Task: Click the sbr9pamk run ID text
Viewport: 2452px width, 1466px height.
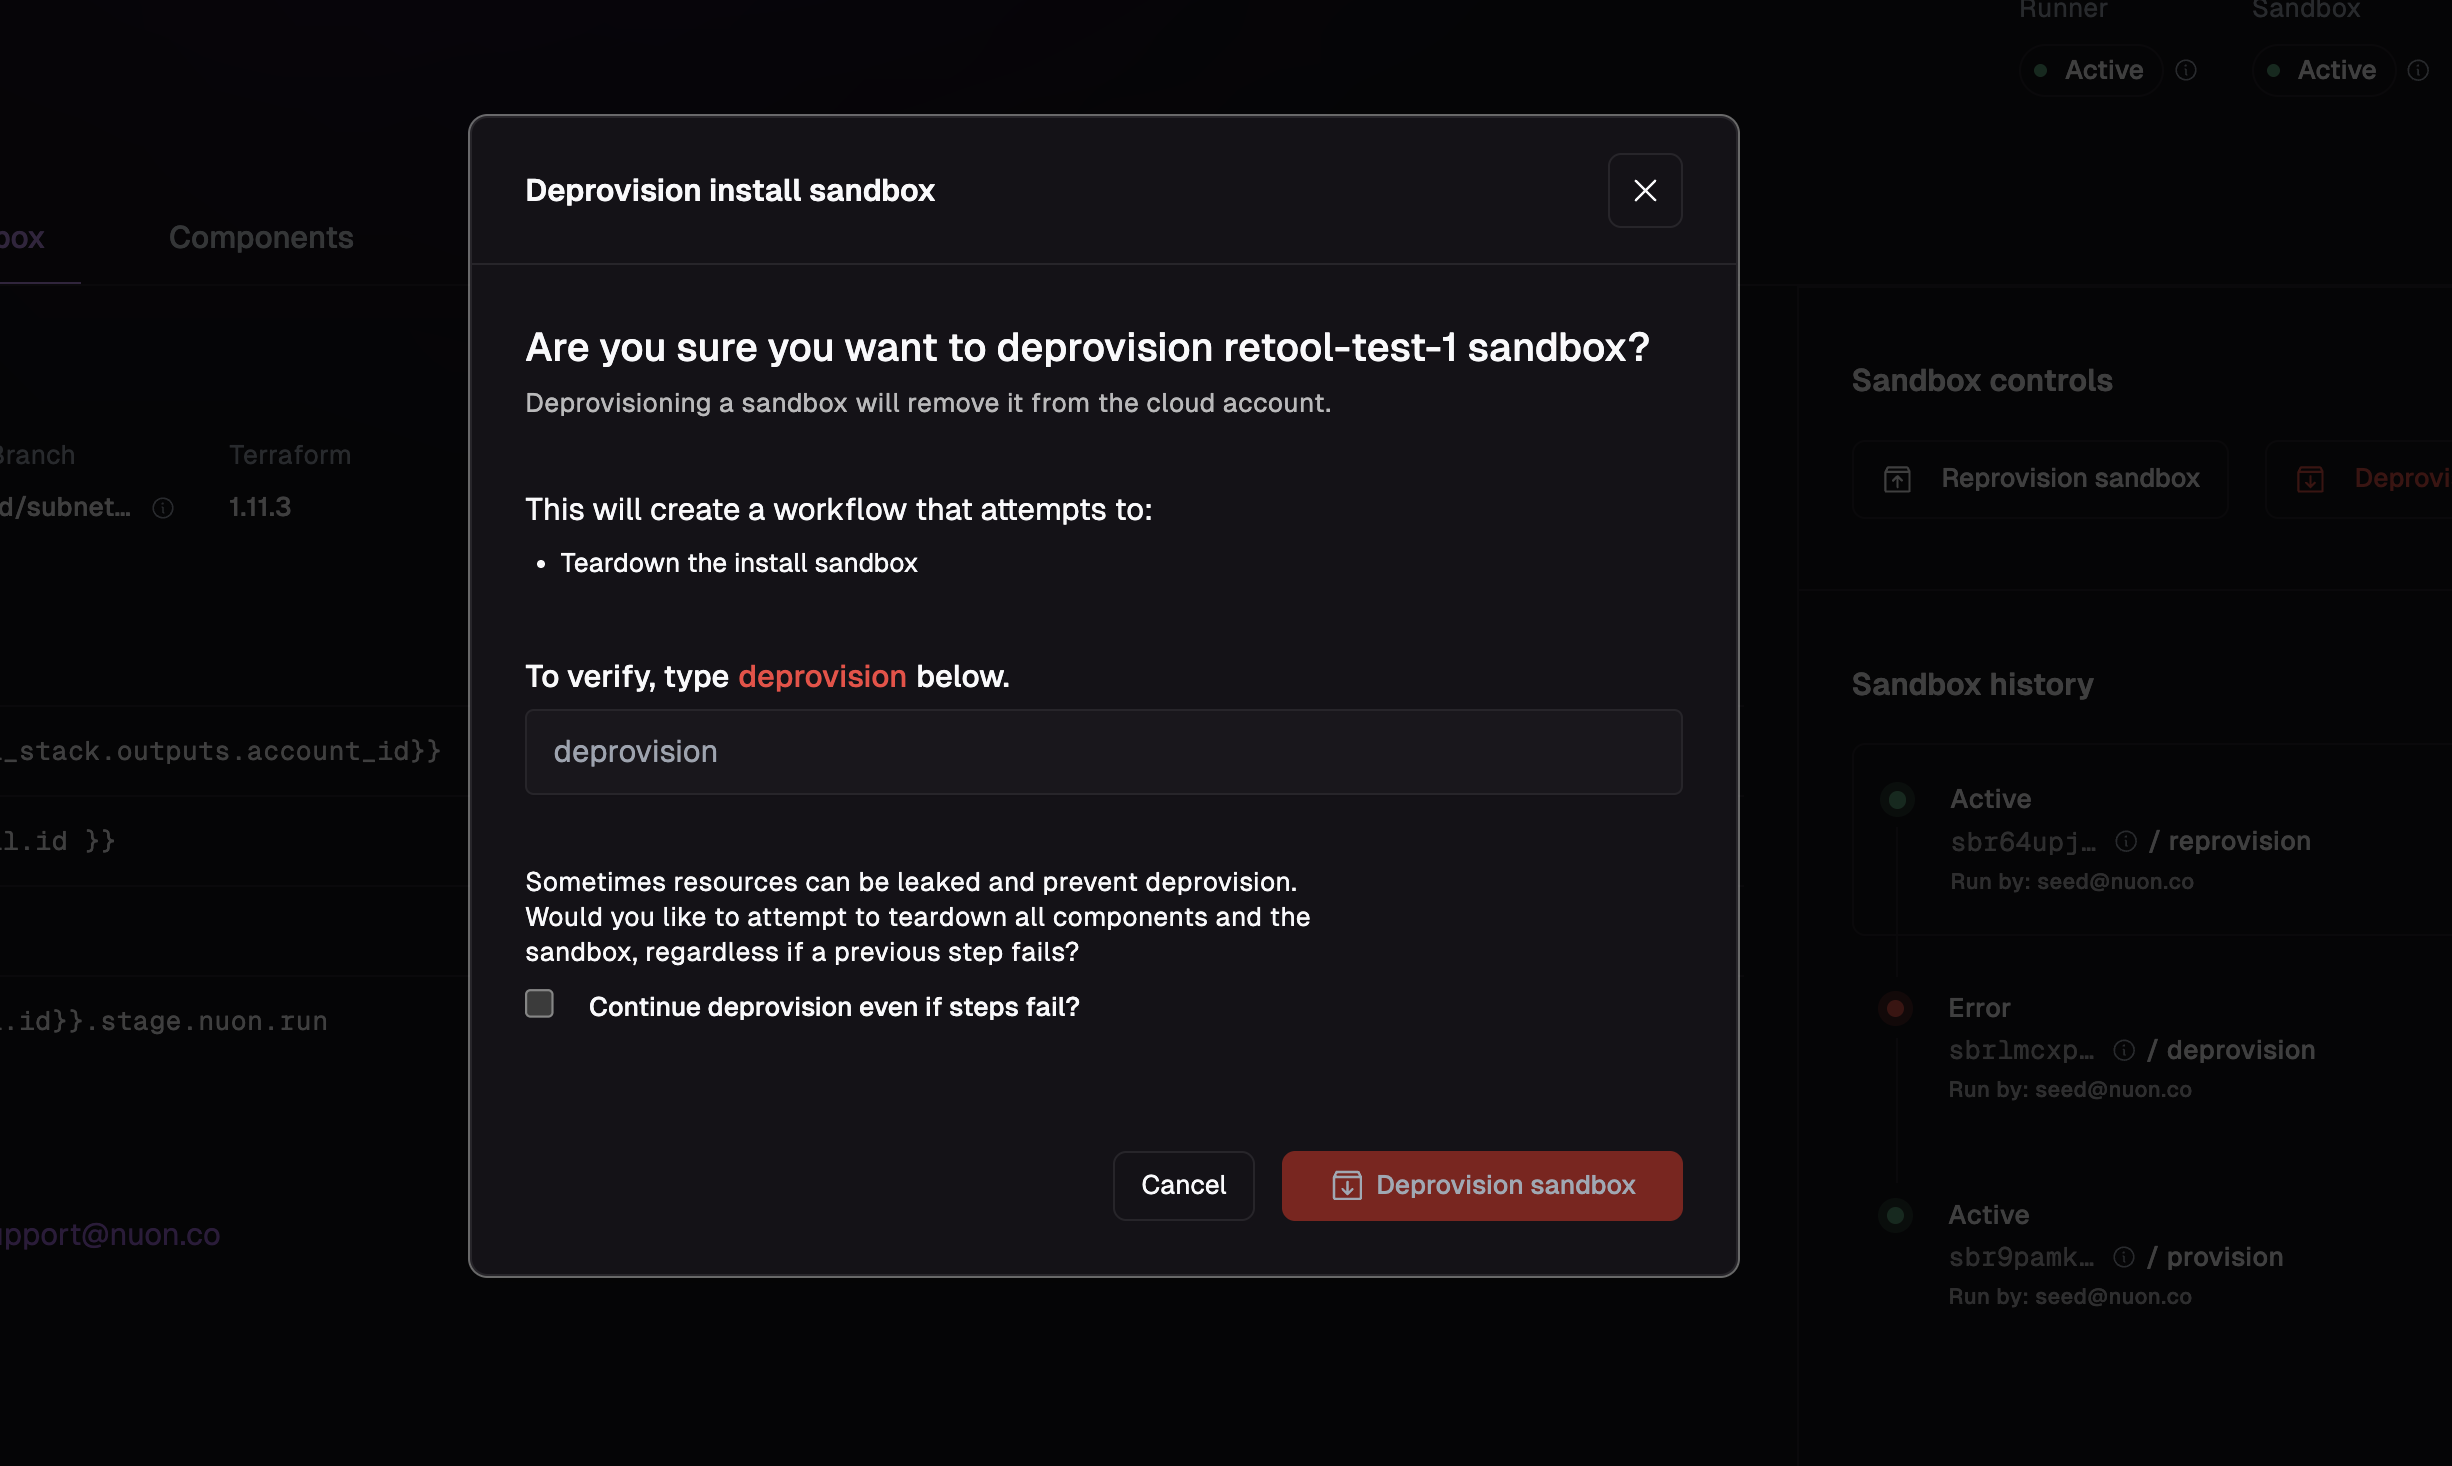Action: click(x=2021, y=1257)
